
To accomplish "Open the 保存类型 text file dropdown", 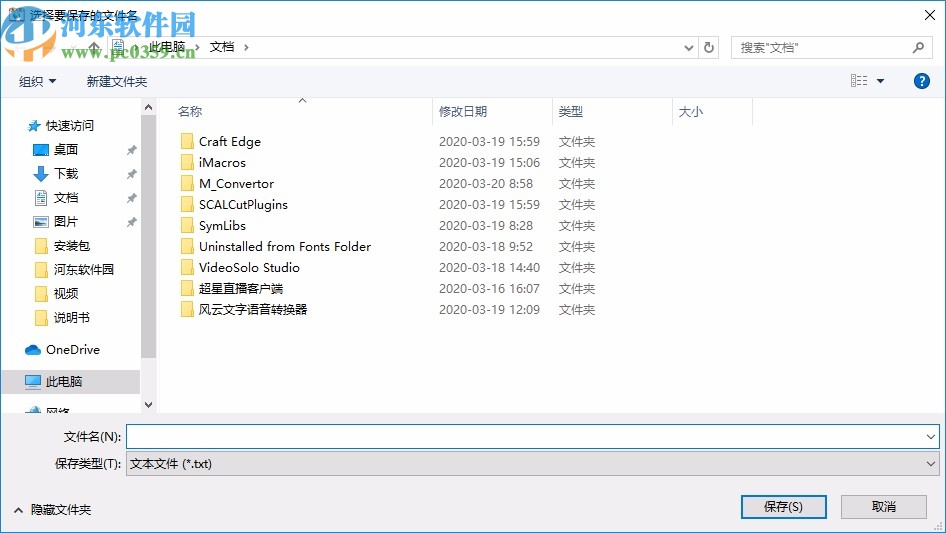I will [532, 464].
